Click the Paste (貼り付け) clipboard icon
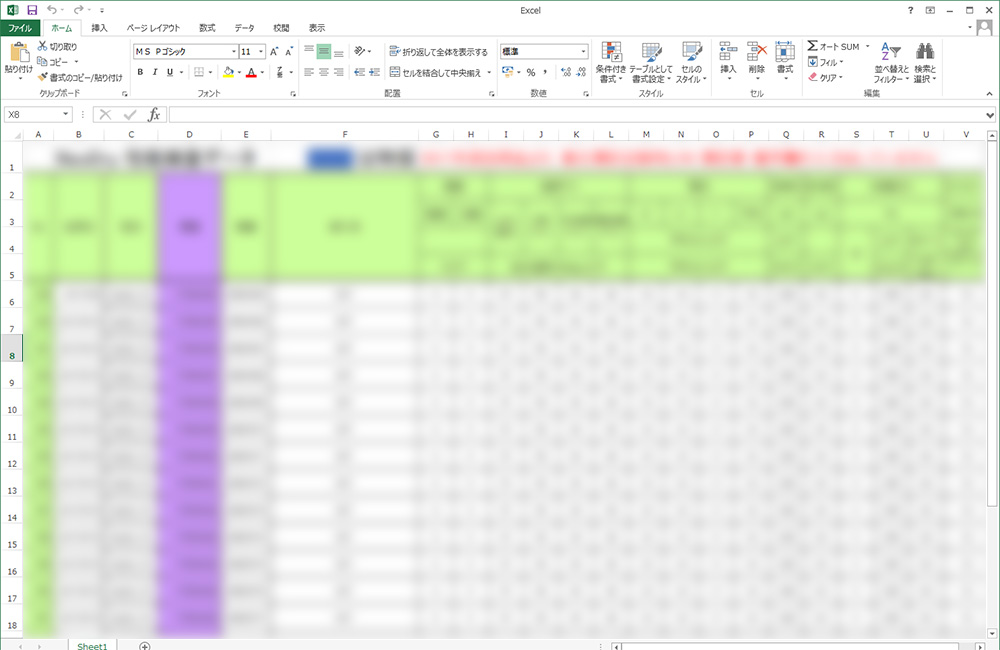1000x650 pixels. (x=18, y=54)
